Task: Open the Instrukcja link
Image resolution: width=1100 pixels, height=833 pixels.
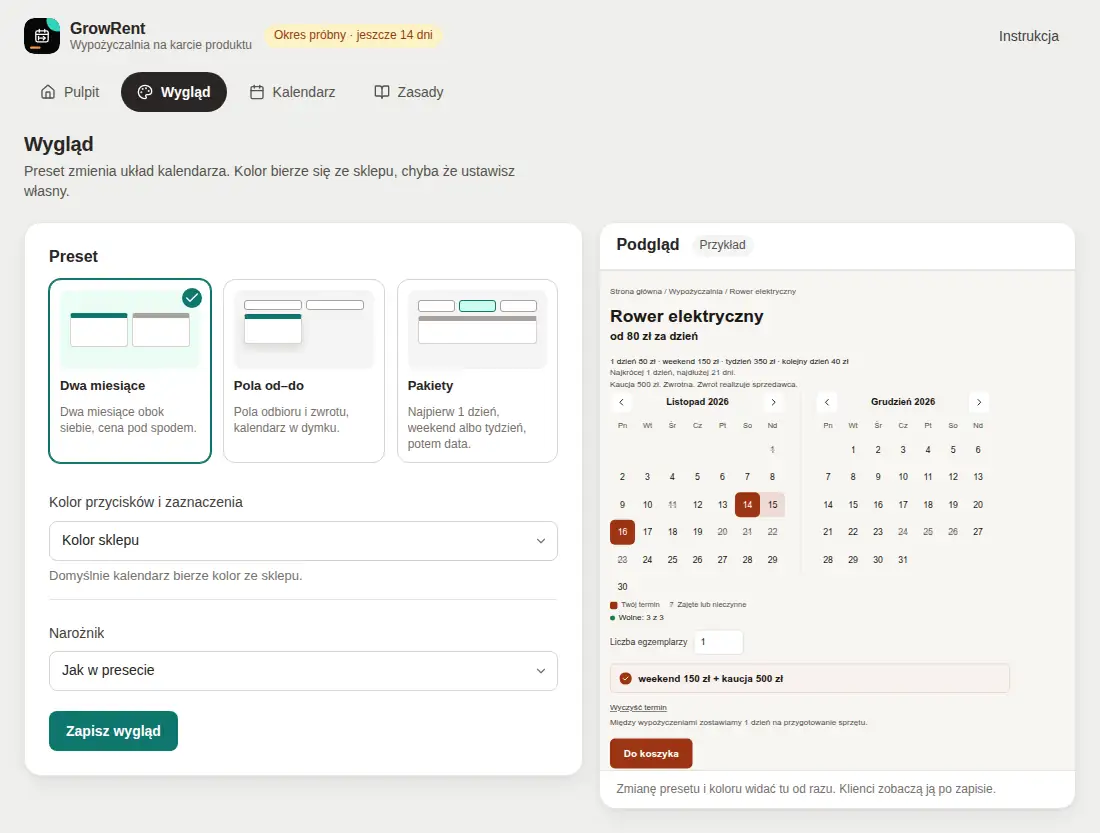Action: pyautogui.click(x=1028, y=36)
